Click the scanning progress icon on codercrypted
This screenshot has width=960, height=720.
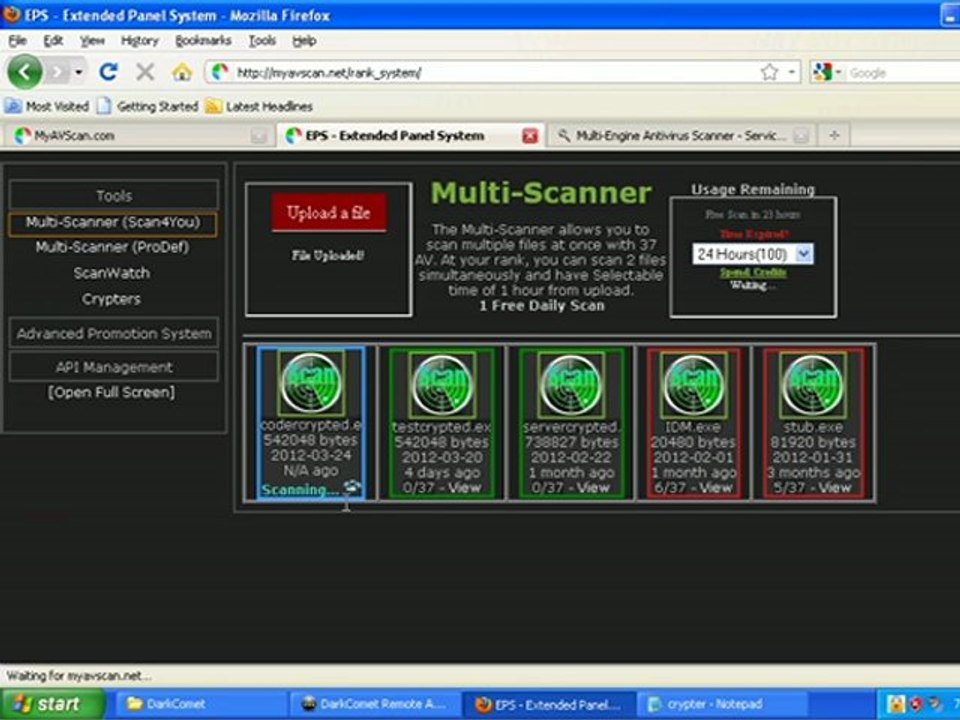[x=353, y=488]
